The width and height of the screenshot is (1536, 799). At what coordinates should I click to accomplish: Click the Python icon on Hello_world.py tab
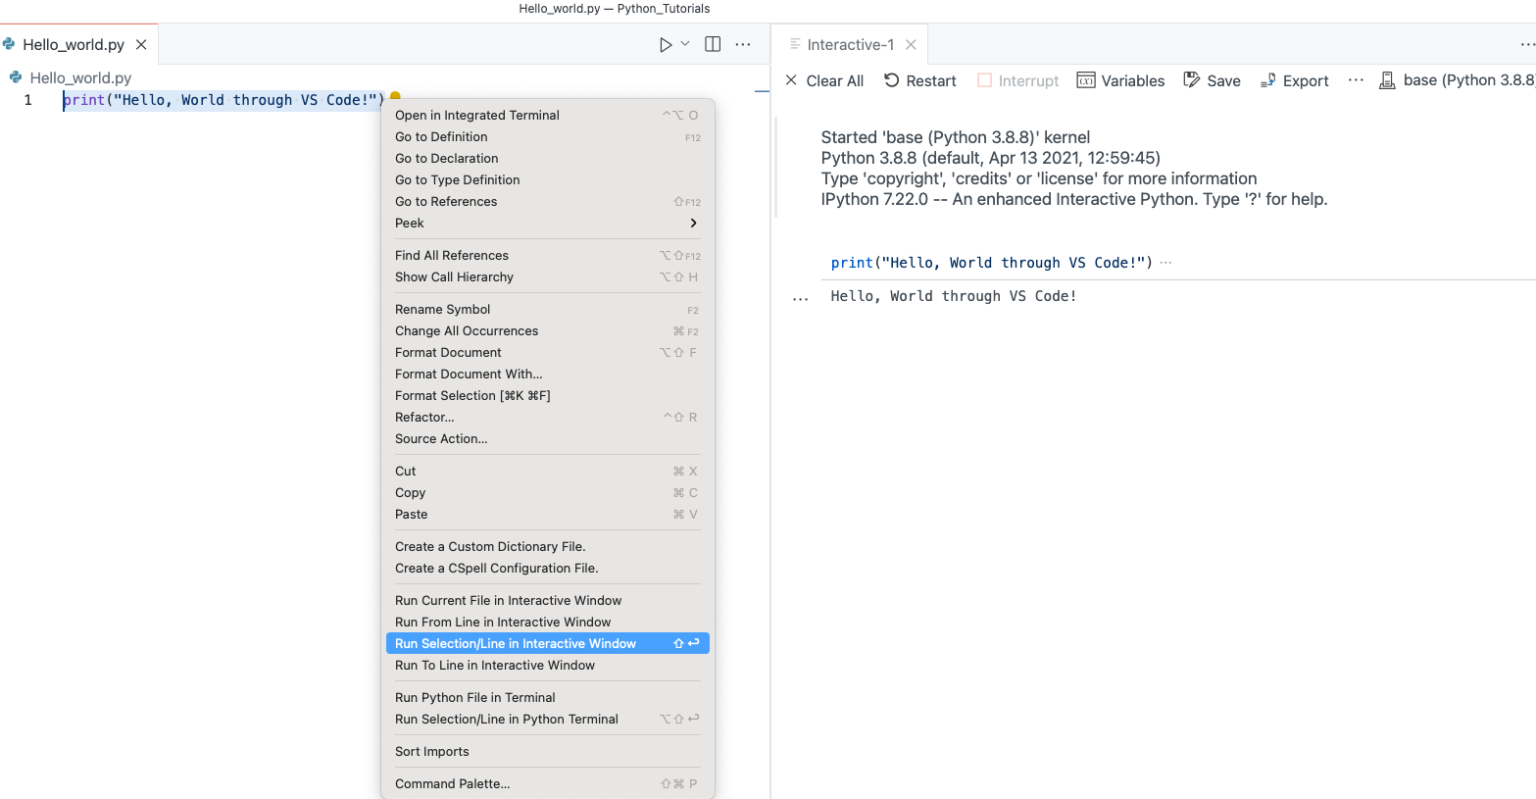click(10, 44)
